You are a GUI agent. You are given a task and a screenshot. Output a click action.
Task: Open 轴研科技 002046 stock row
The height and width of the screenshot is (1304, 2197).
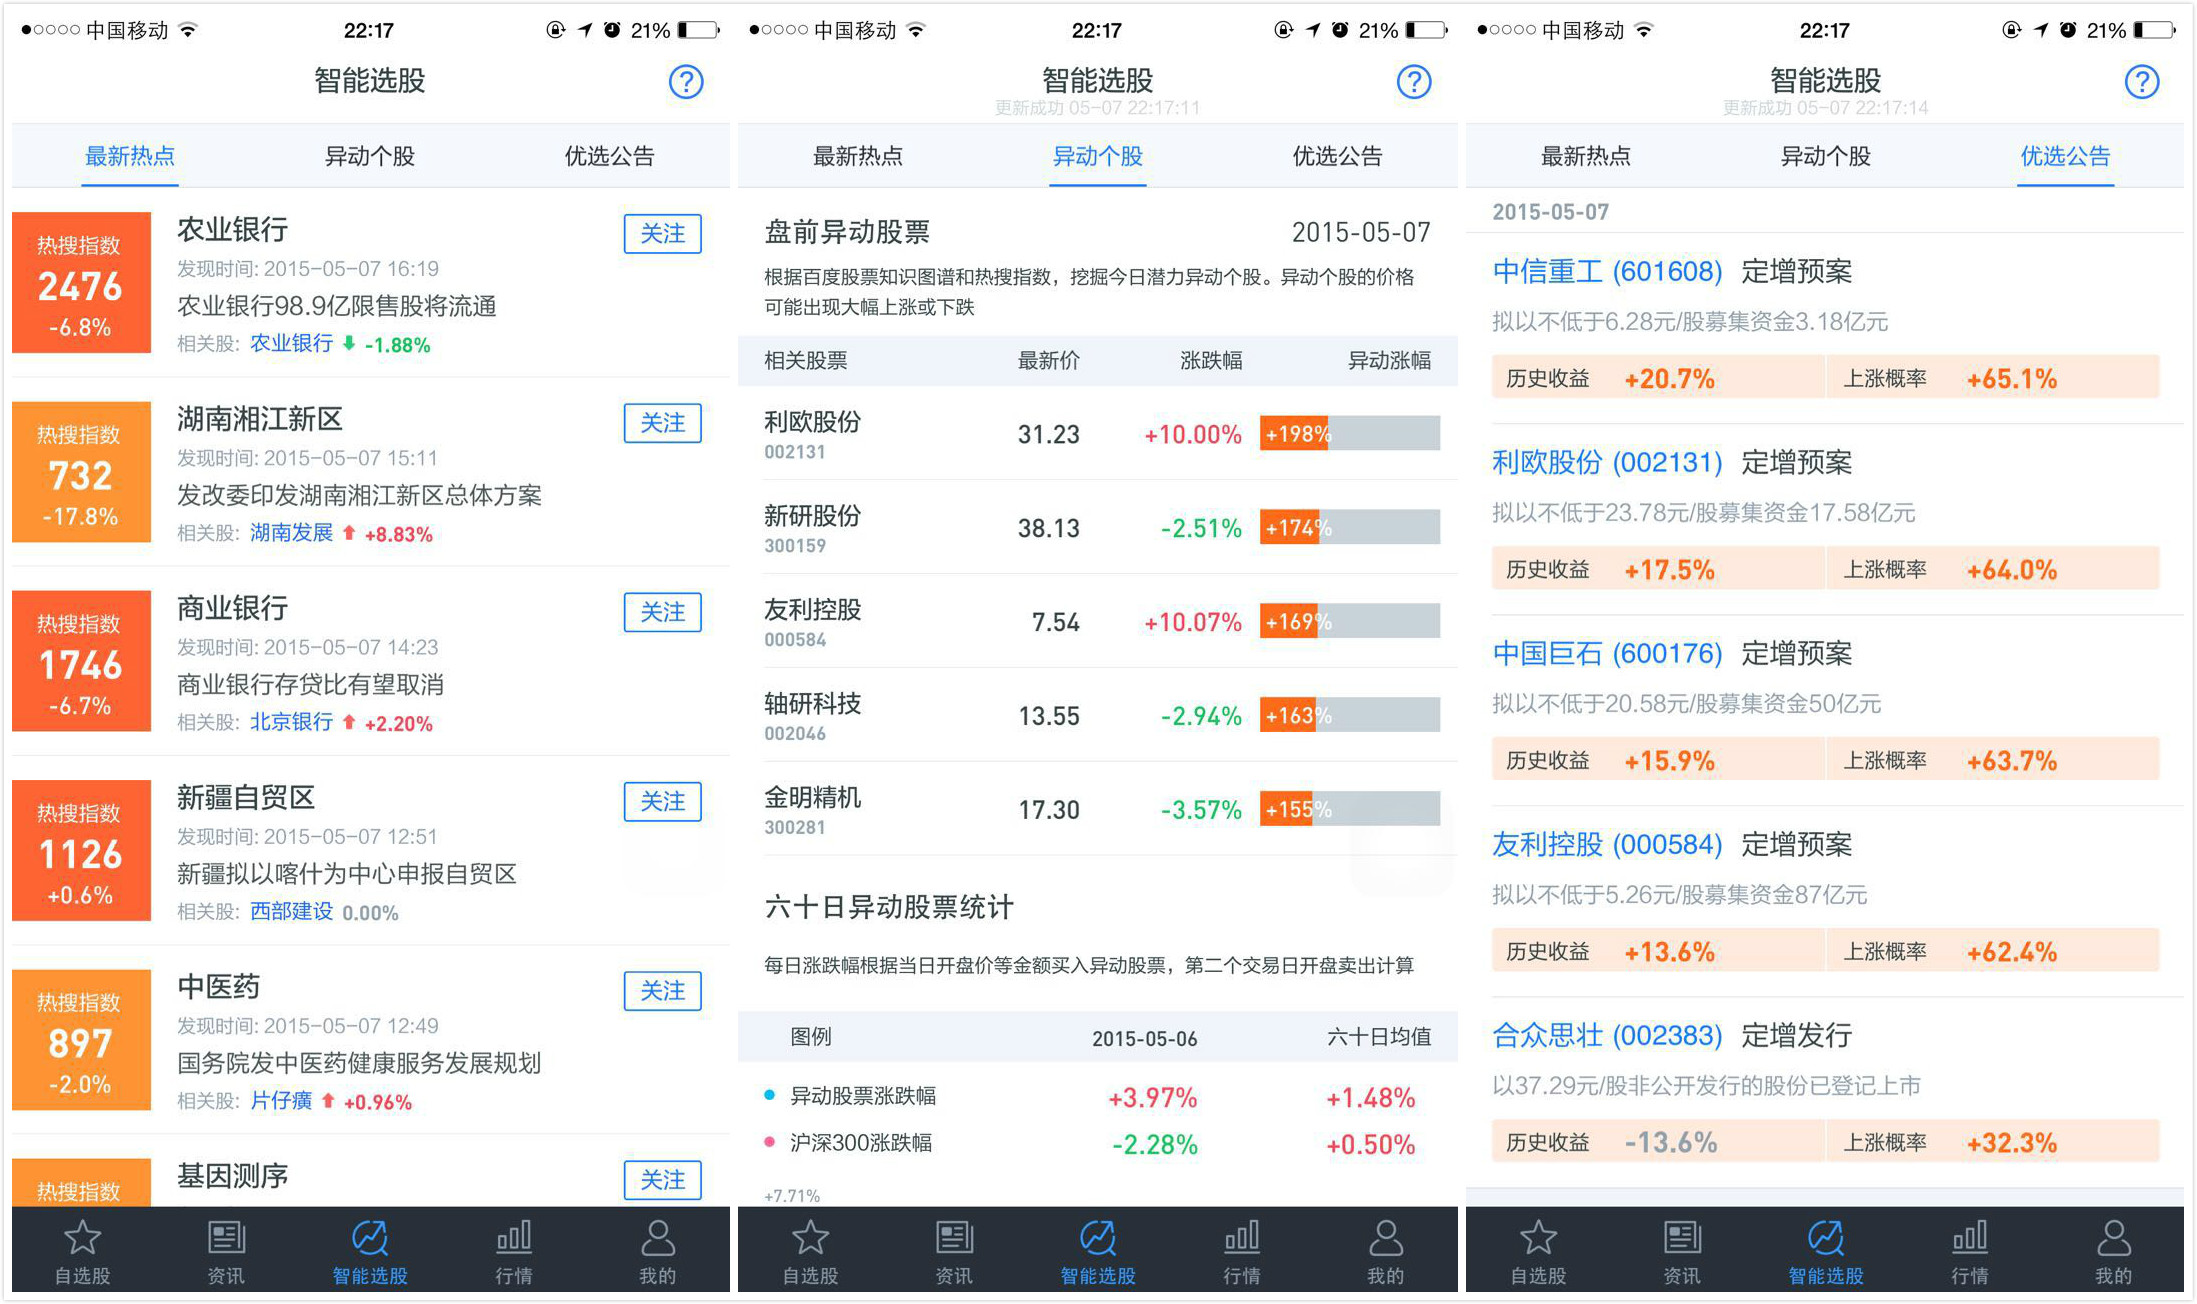[x=1098, y=715]
